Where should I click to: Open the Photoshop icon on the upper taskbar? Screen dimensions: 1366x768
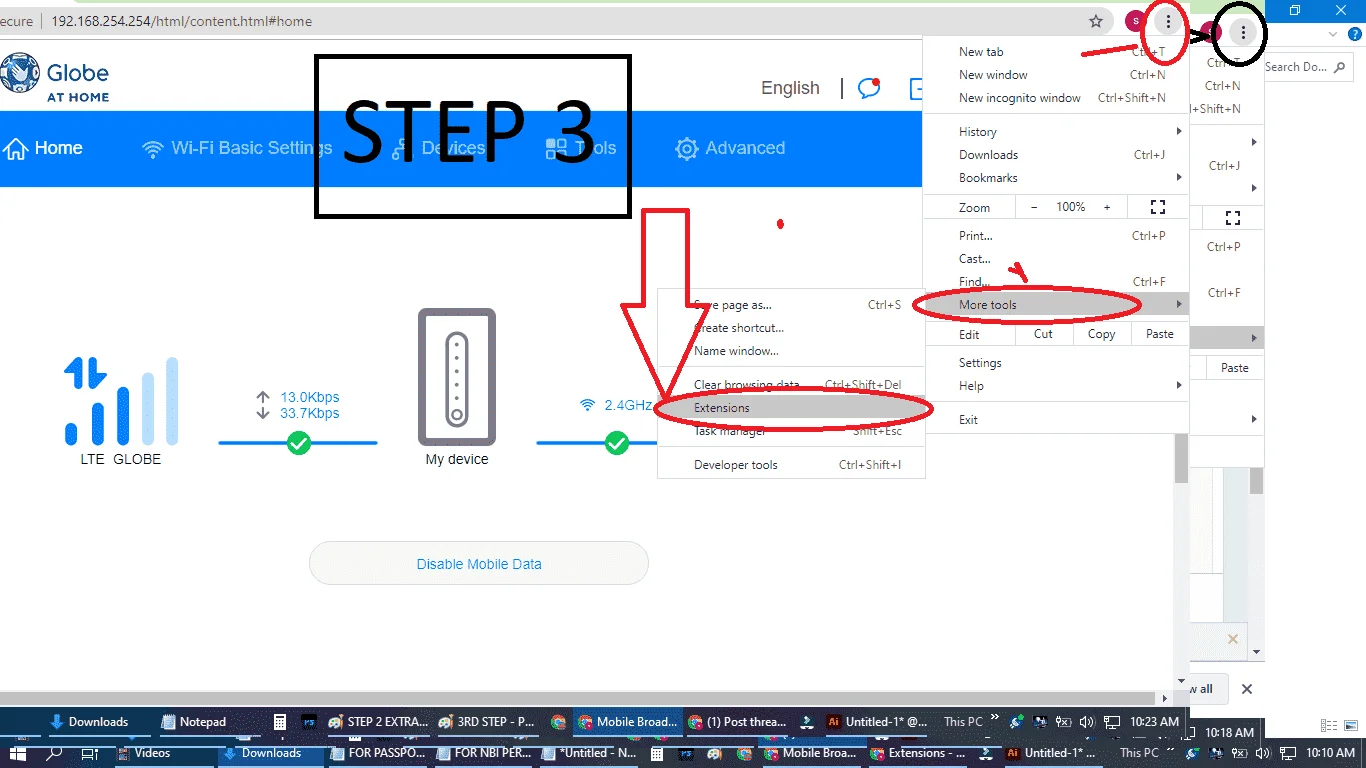point(310,722)
